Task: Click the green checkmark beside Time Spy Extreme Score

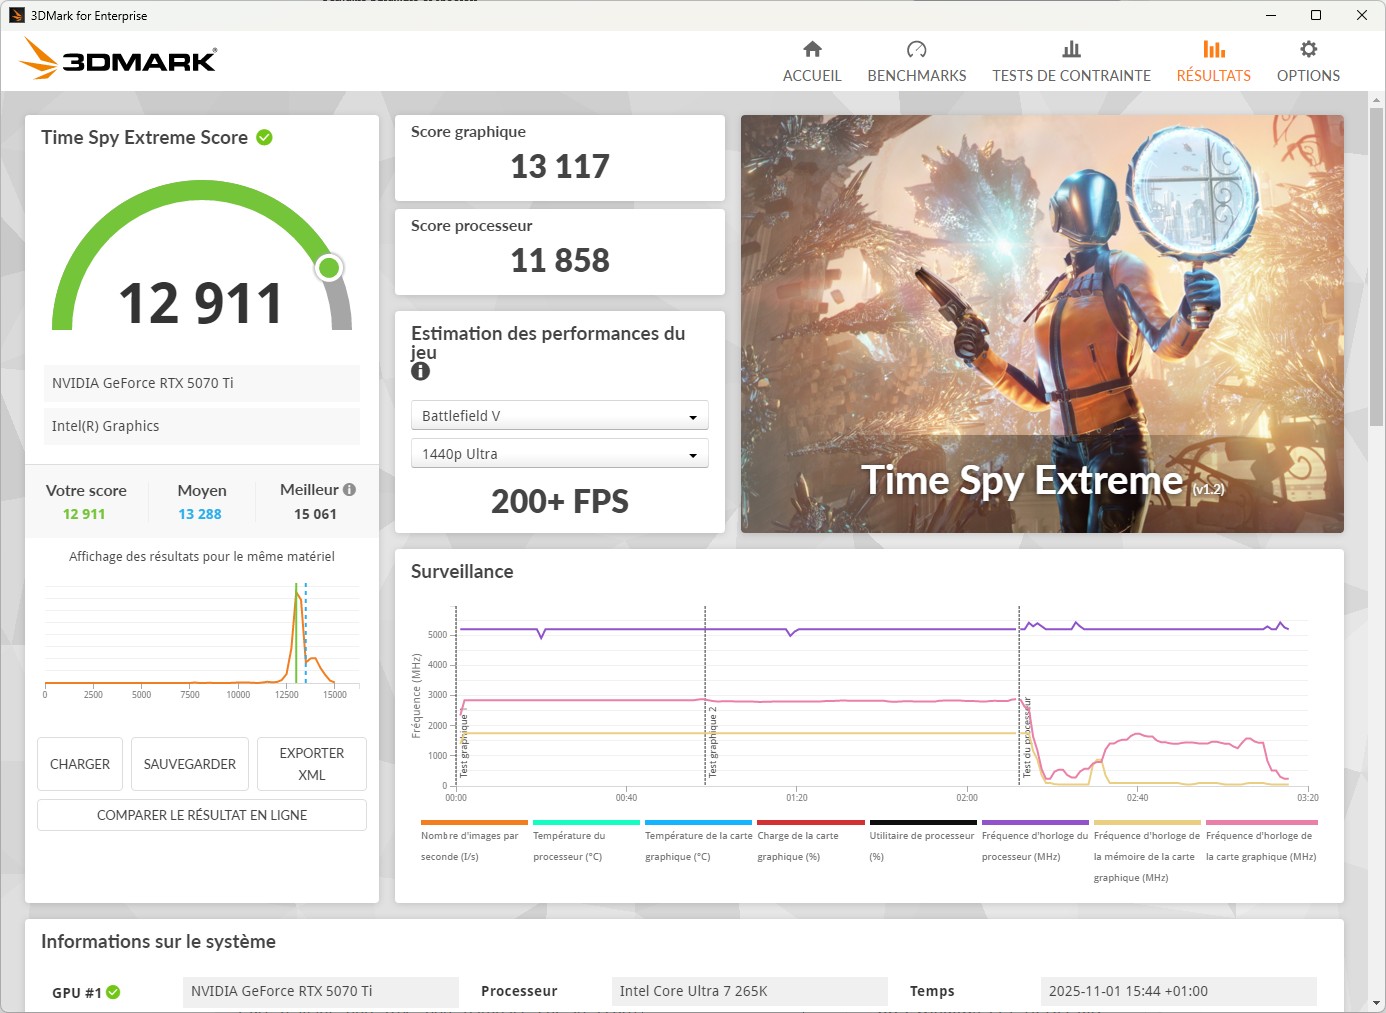Action: point(263,137)
